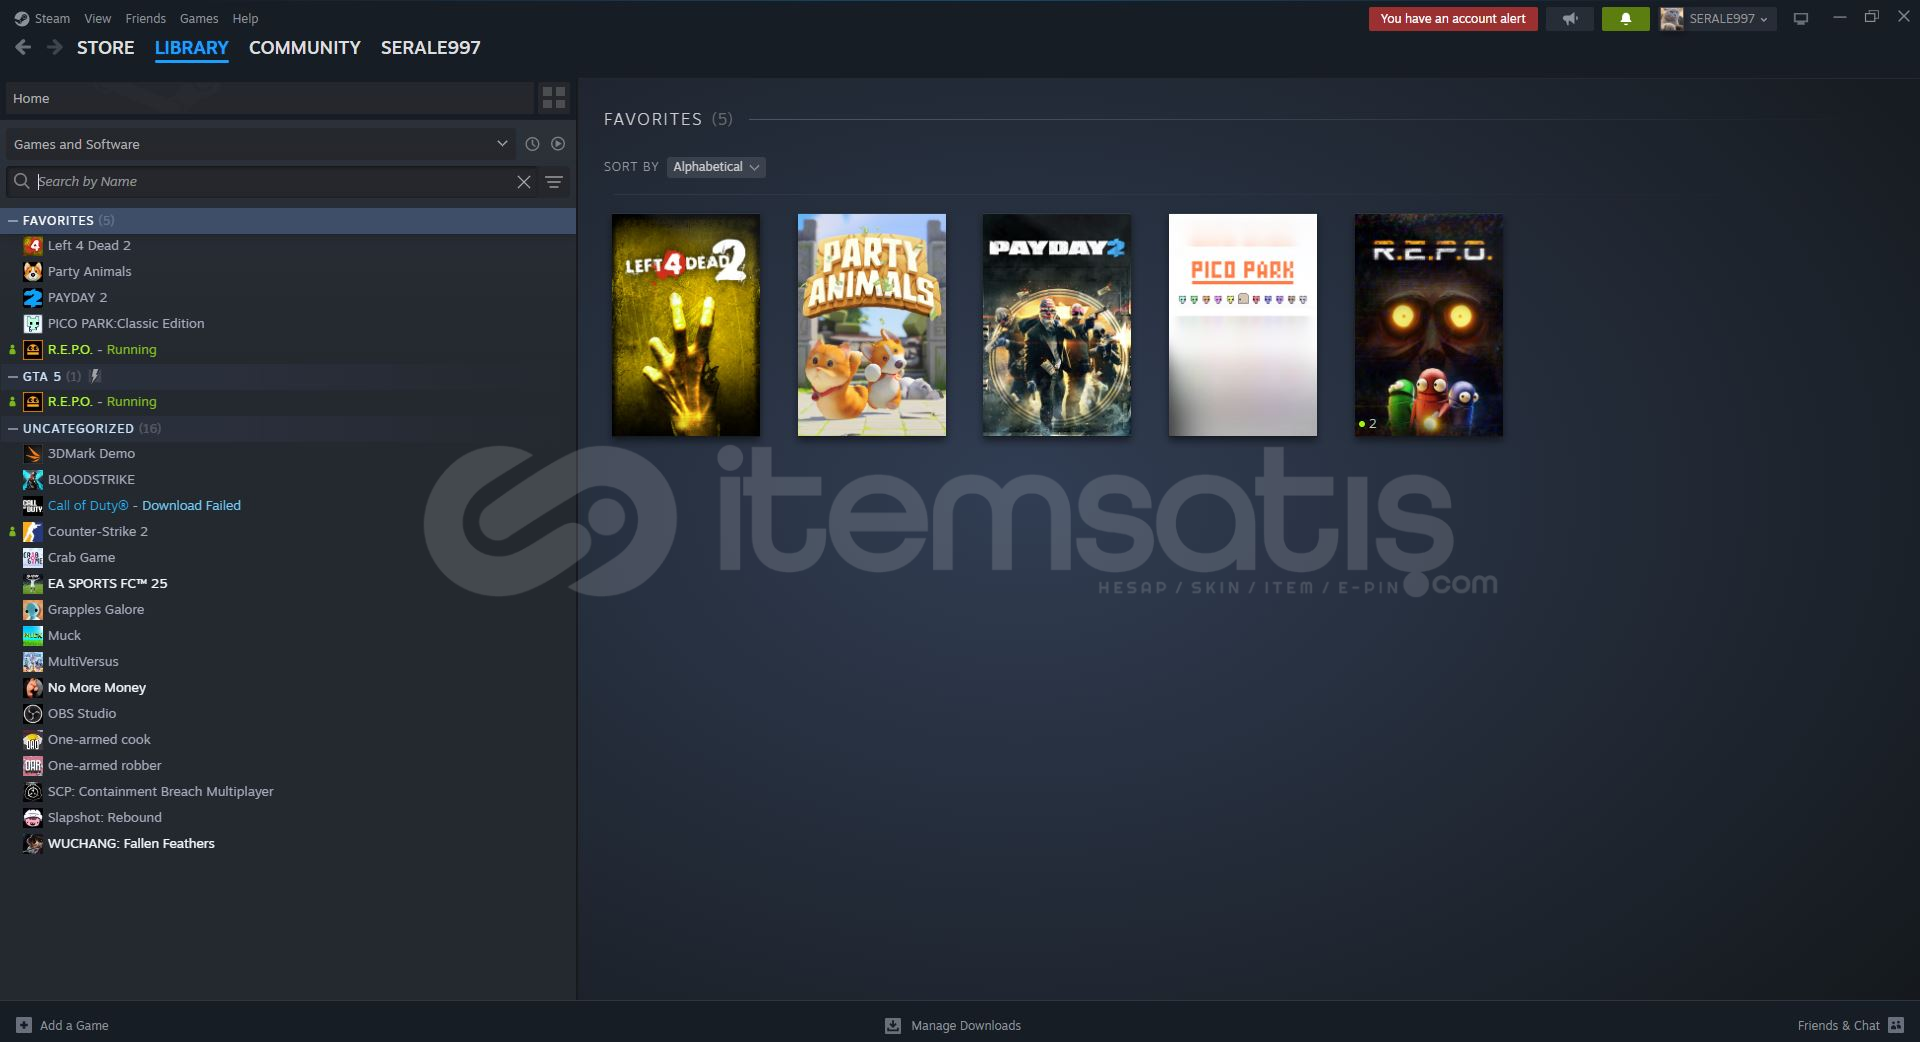Viewport: 1920px width, 1042px height.
Task: Toggle the collections grid view icon
Action: tap(554, 98)
